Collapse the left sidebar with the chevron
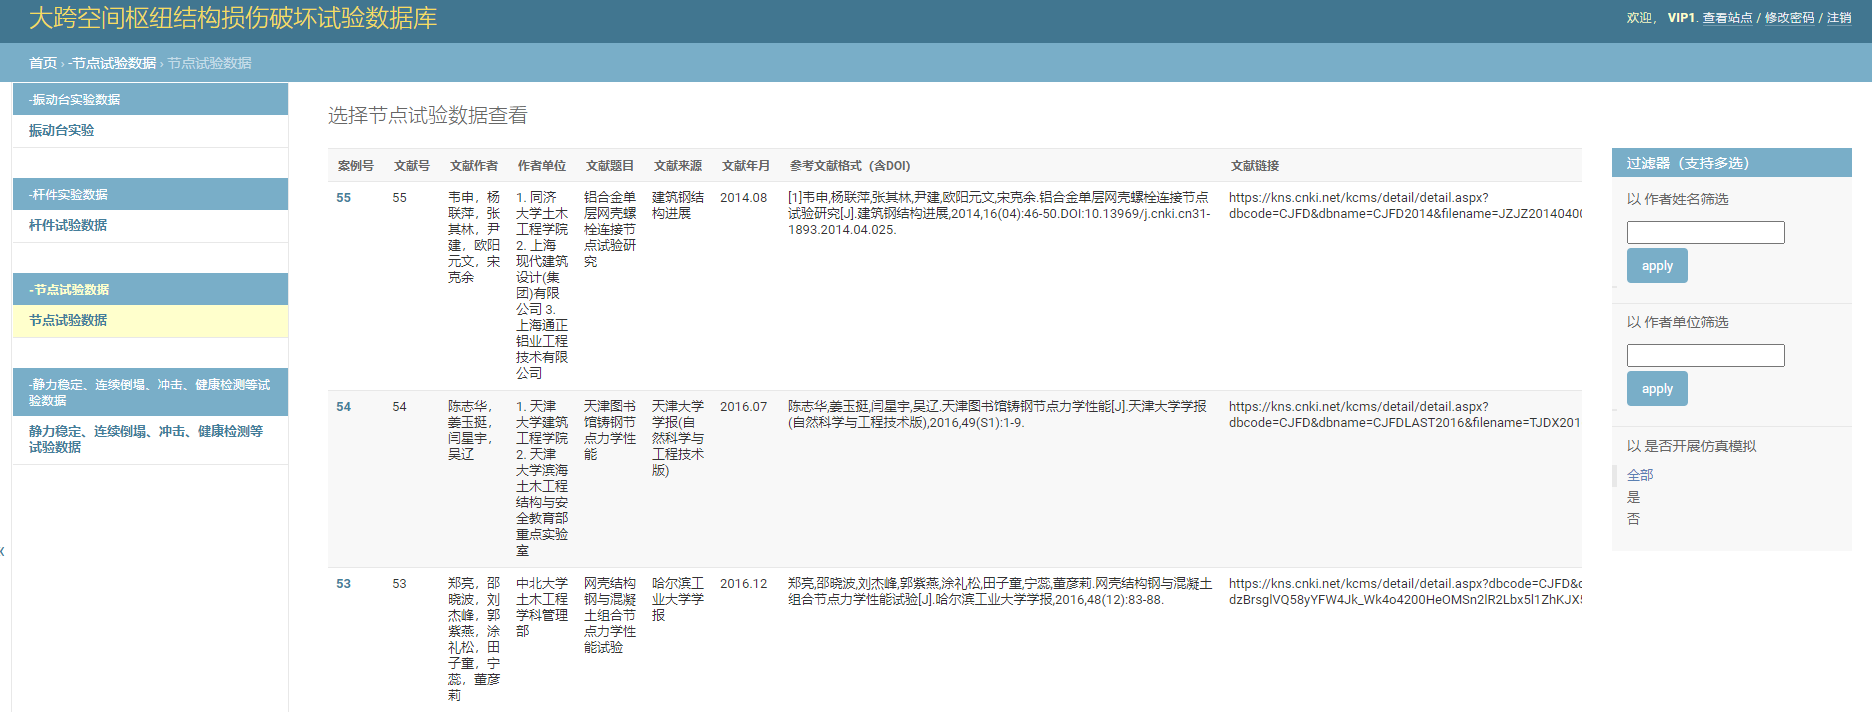Screen dimensions: 1872x712 (x=3, y=551)
